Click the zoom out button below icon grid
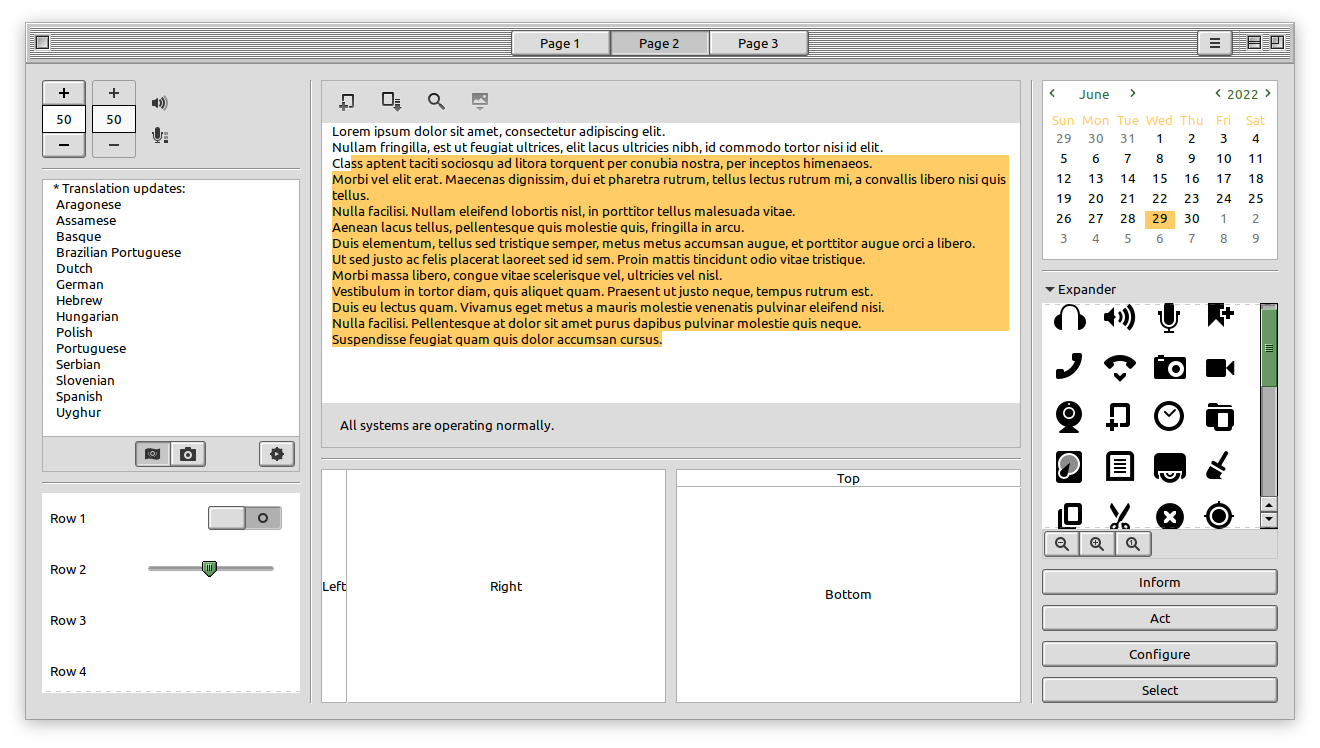 (1062, 544)
